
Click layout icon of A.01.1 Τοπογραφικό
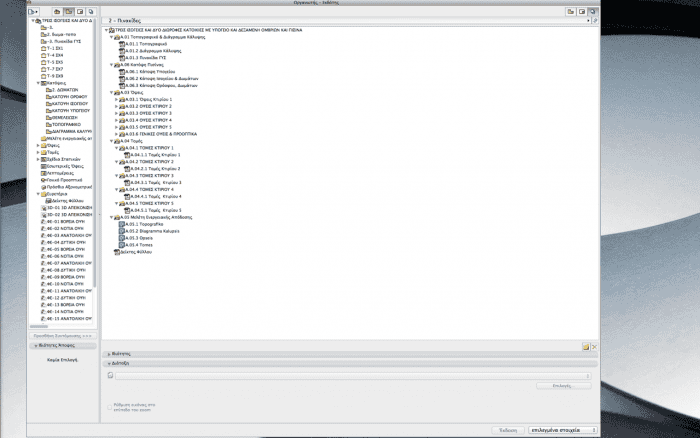pyautogui.click(x=122, y=44)
